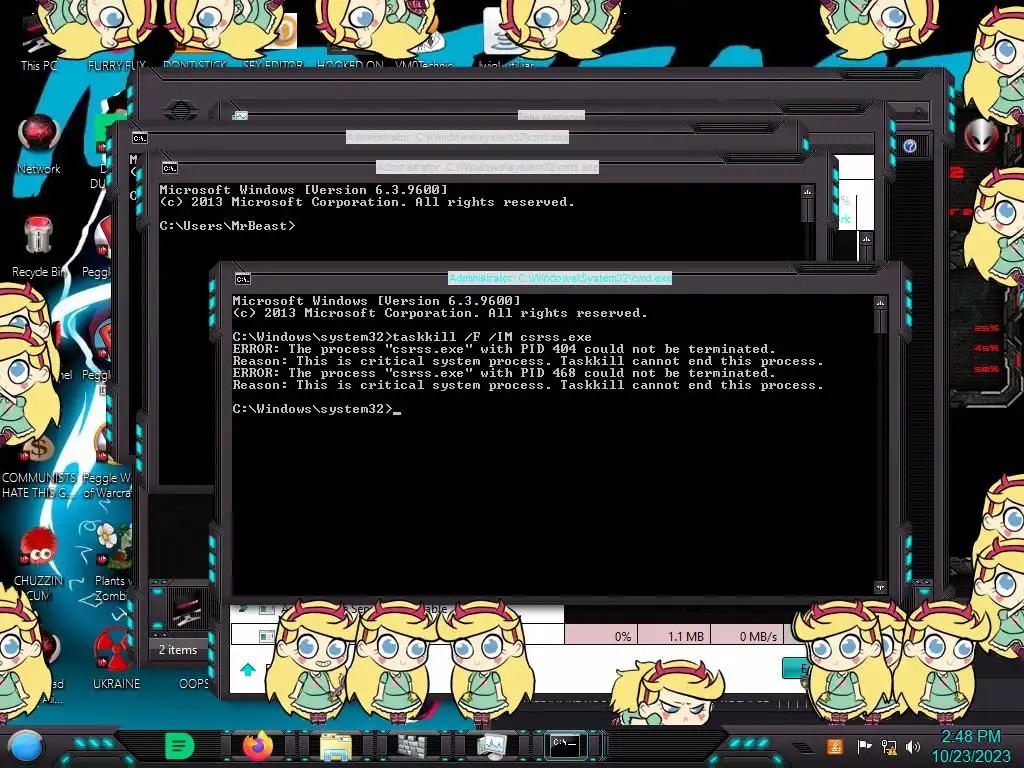The width and height of the screenshot is (1024, 768).
Task: Open the brick wall firewall taskbar icon
Action: pyautogui.click(x=413, y=746)
